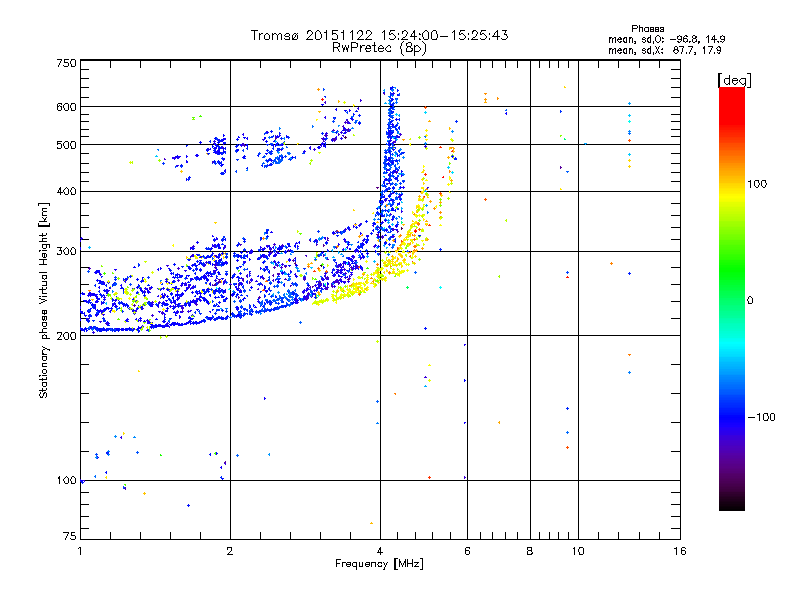This screenshot has height=600, width=800.
Task: Pick the black bottom of the phase colorbar
Action: click(732, 503)
